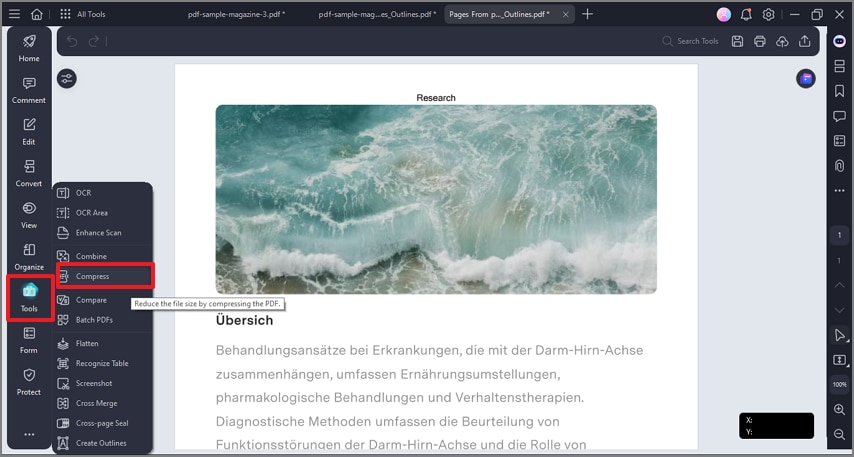Switch to pdf-sample-mag...es_Outlines.pdf tab

point(377,14)
